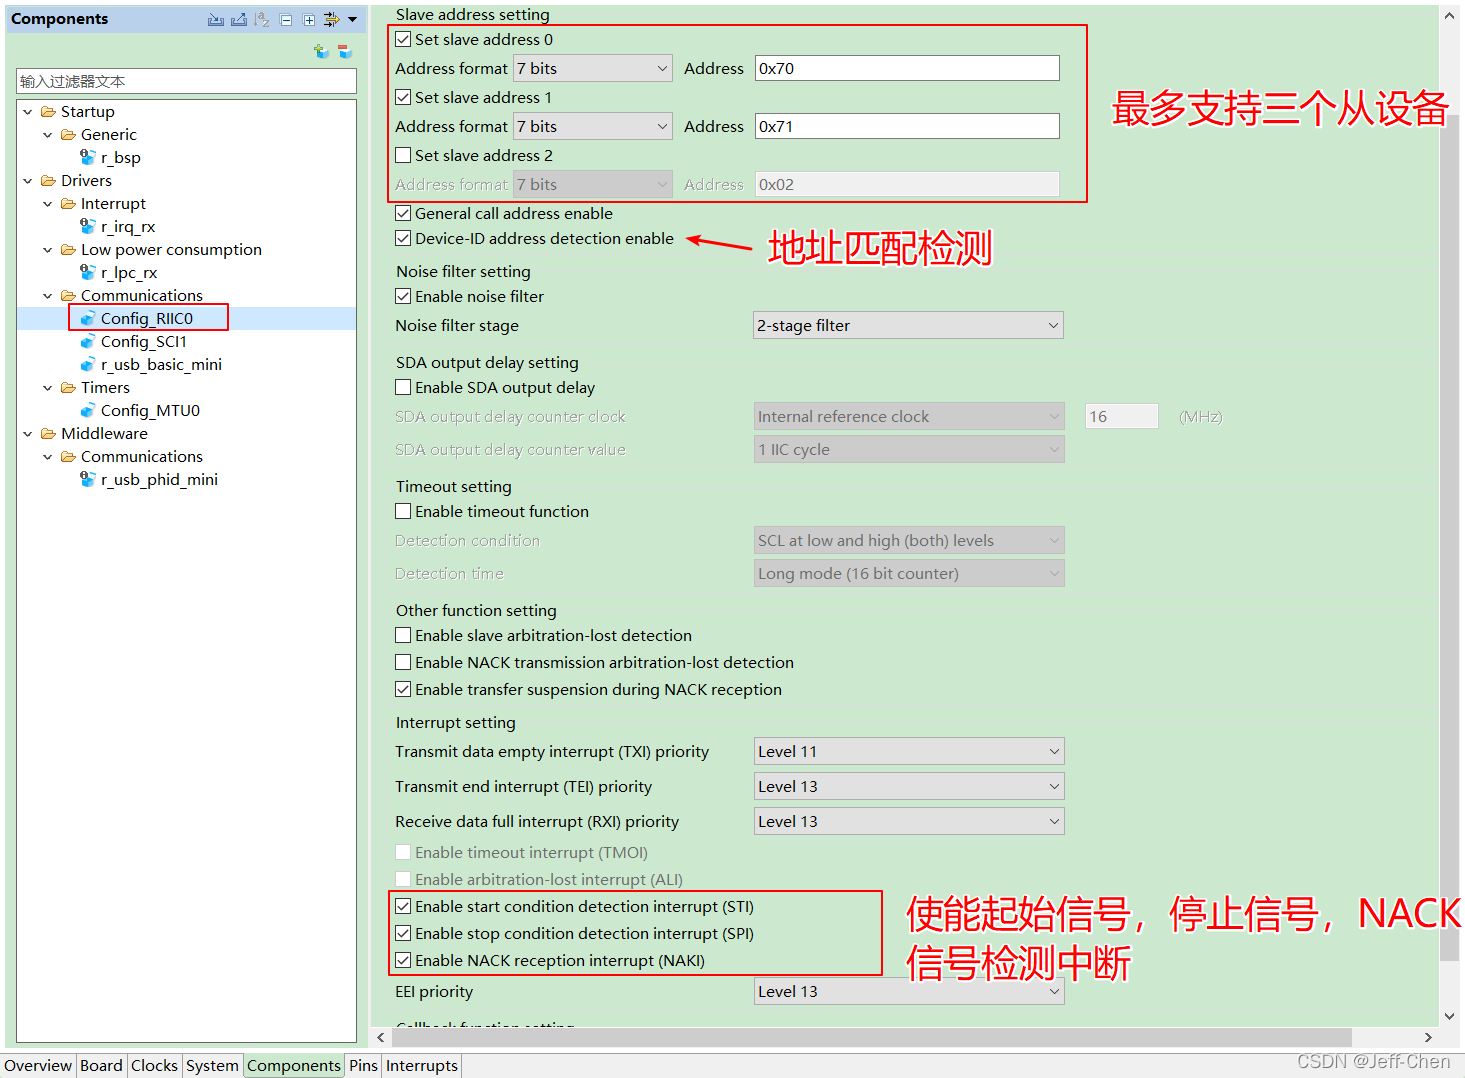Toggle start condition detection interrupt (STI)
The width and height of the screenshot is (1465, 1078).
tap(403, 906)
